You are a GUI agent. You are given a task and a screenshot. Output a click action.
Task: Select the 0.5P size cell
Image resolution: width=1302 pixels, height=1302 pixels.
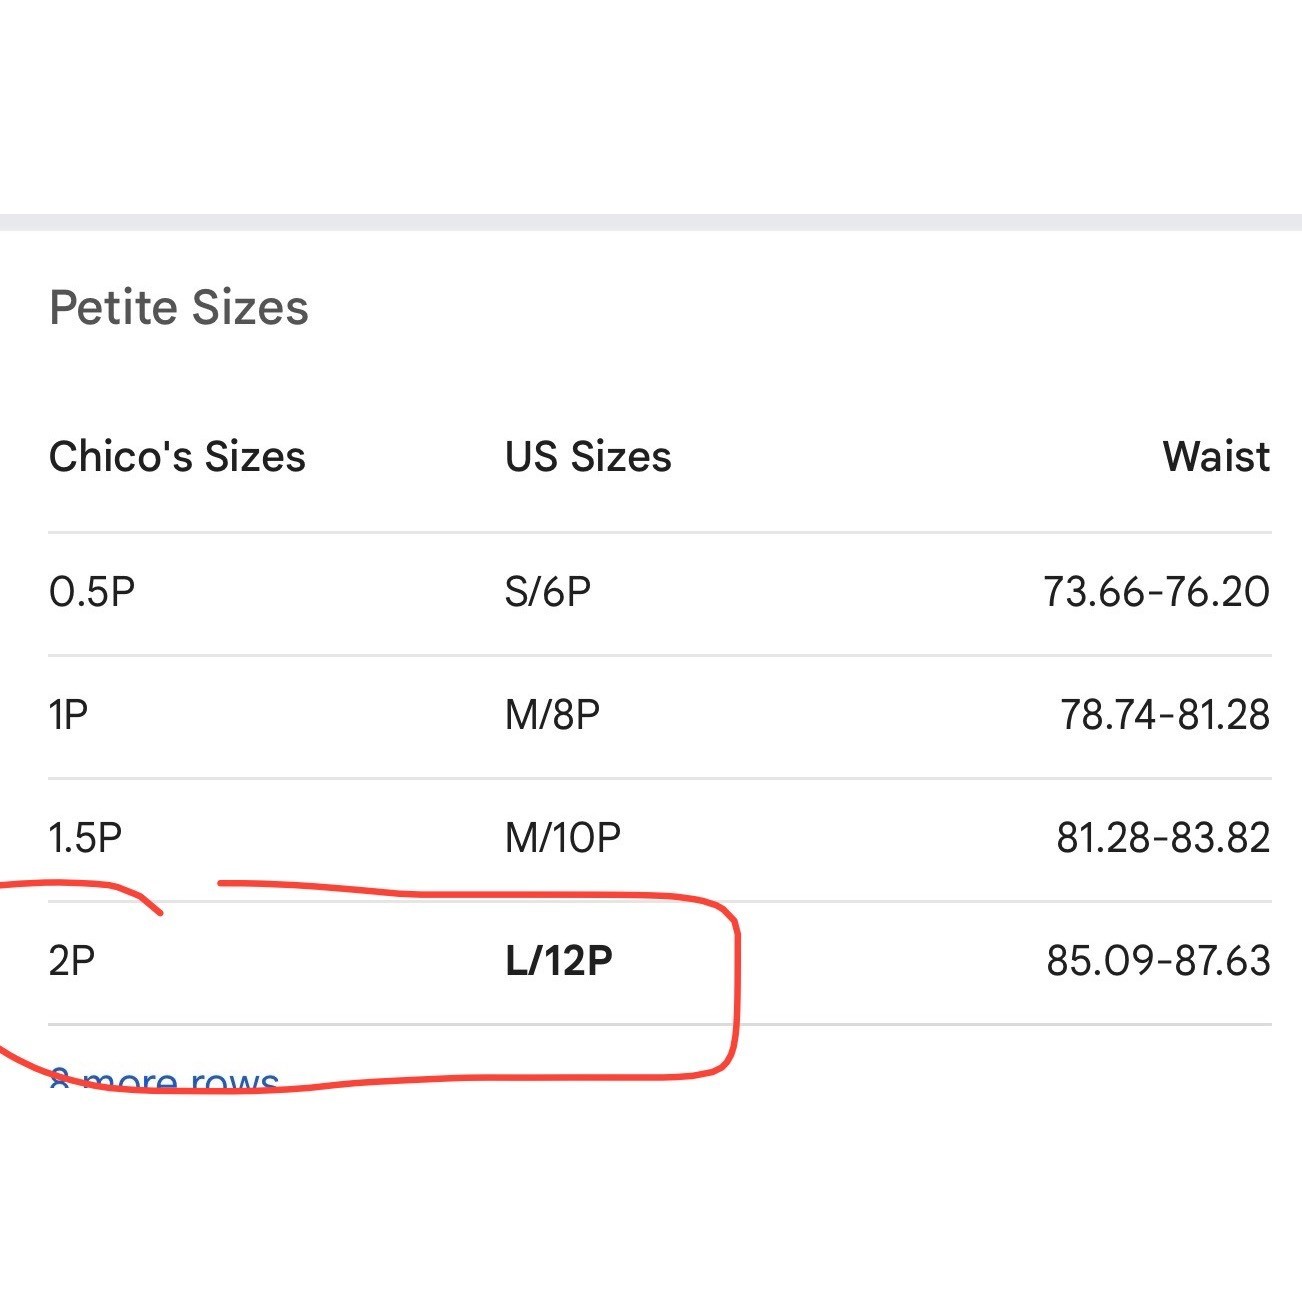(x=92, y=592)
